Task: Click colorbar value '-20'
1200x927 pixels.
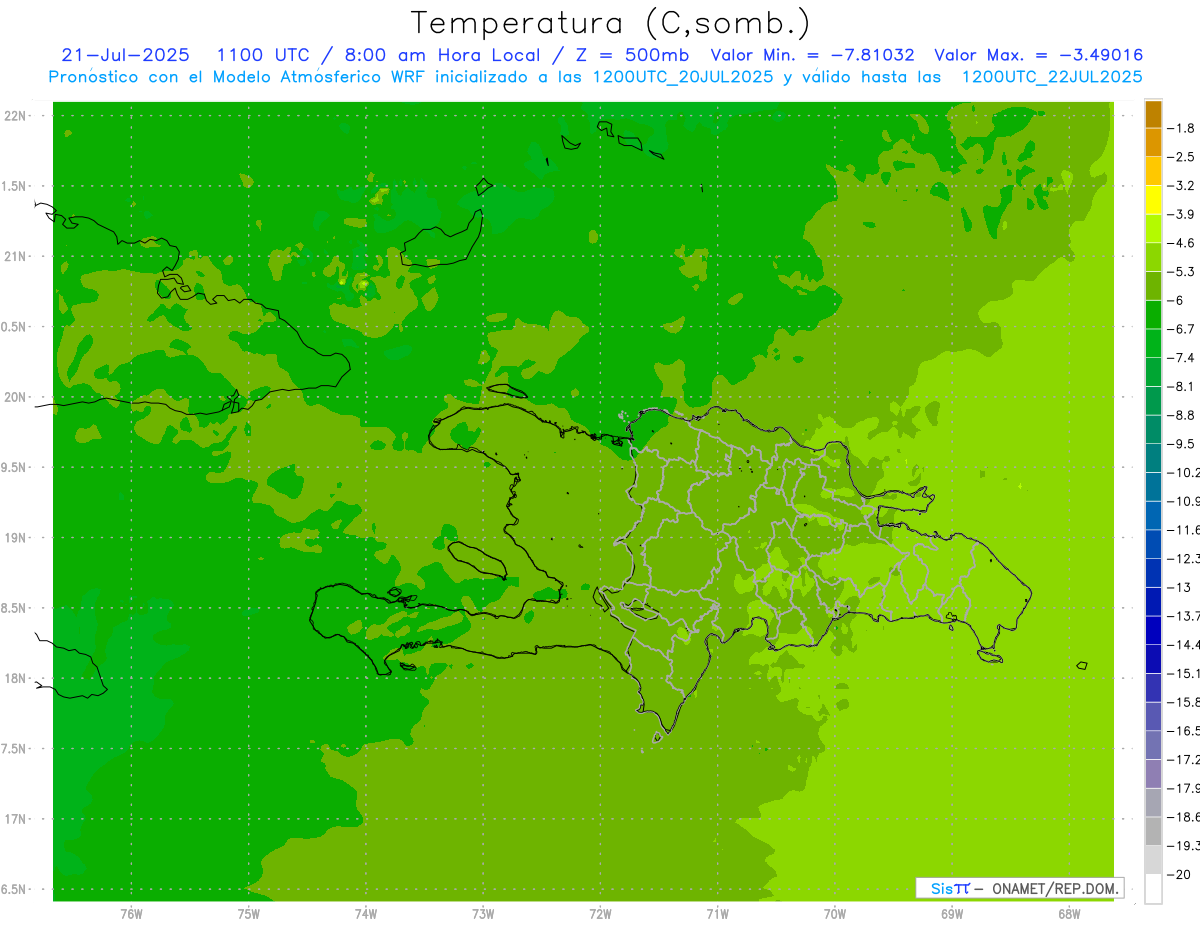Action: click(1180, 875)
